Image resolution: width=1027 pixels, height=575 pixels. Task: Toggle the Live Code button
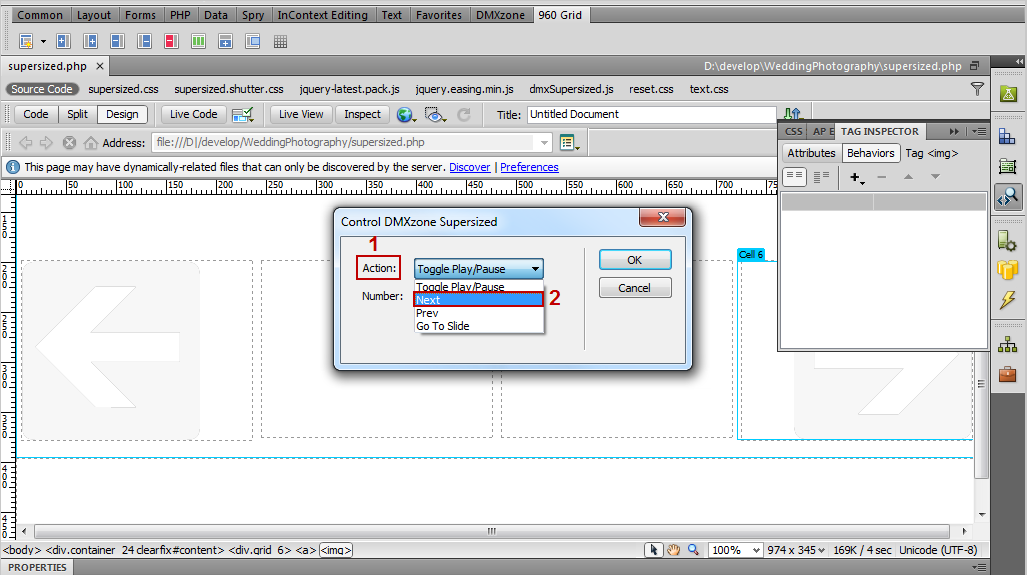click(193, 114)
